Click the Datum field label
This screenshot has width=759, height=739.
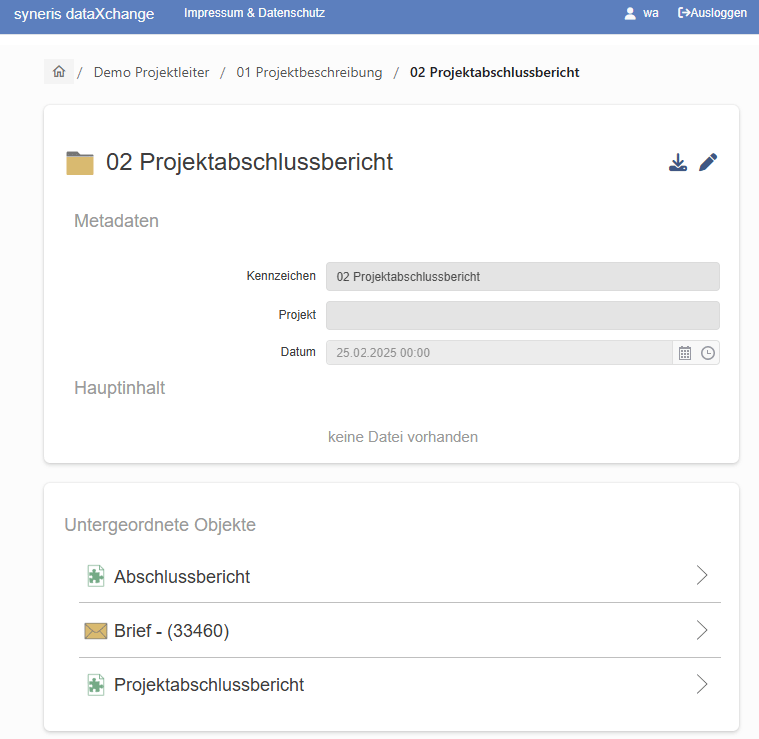[298, 352]
